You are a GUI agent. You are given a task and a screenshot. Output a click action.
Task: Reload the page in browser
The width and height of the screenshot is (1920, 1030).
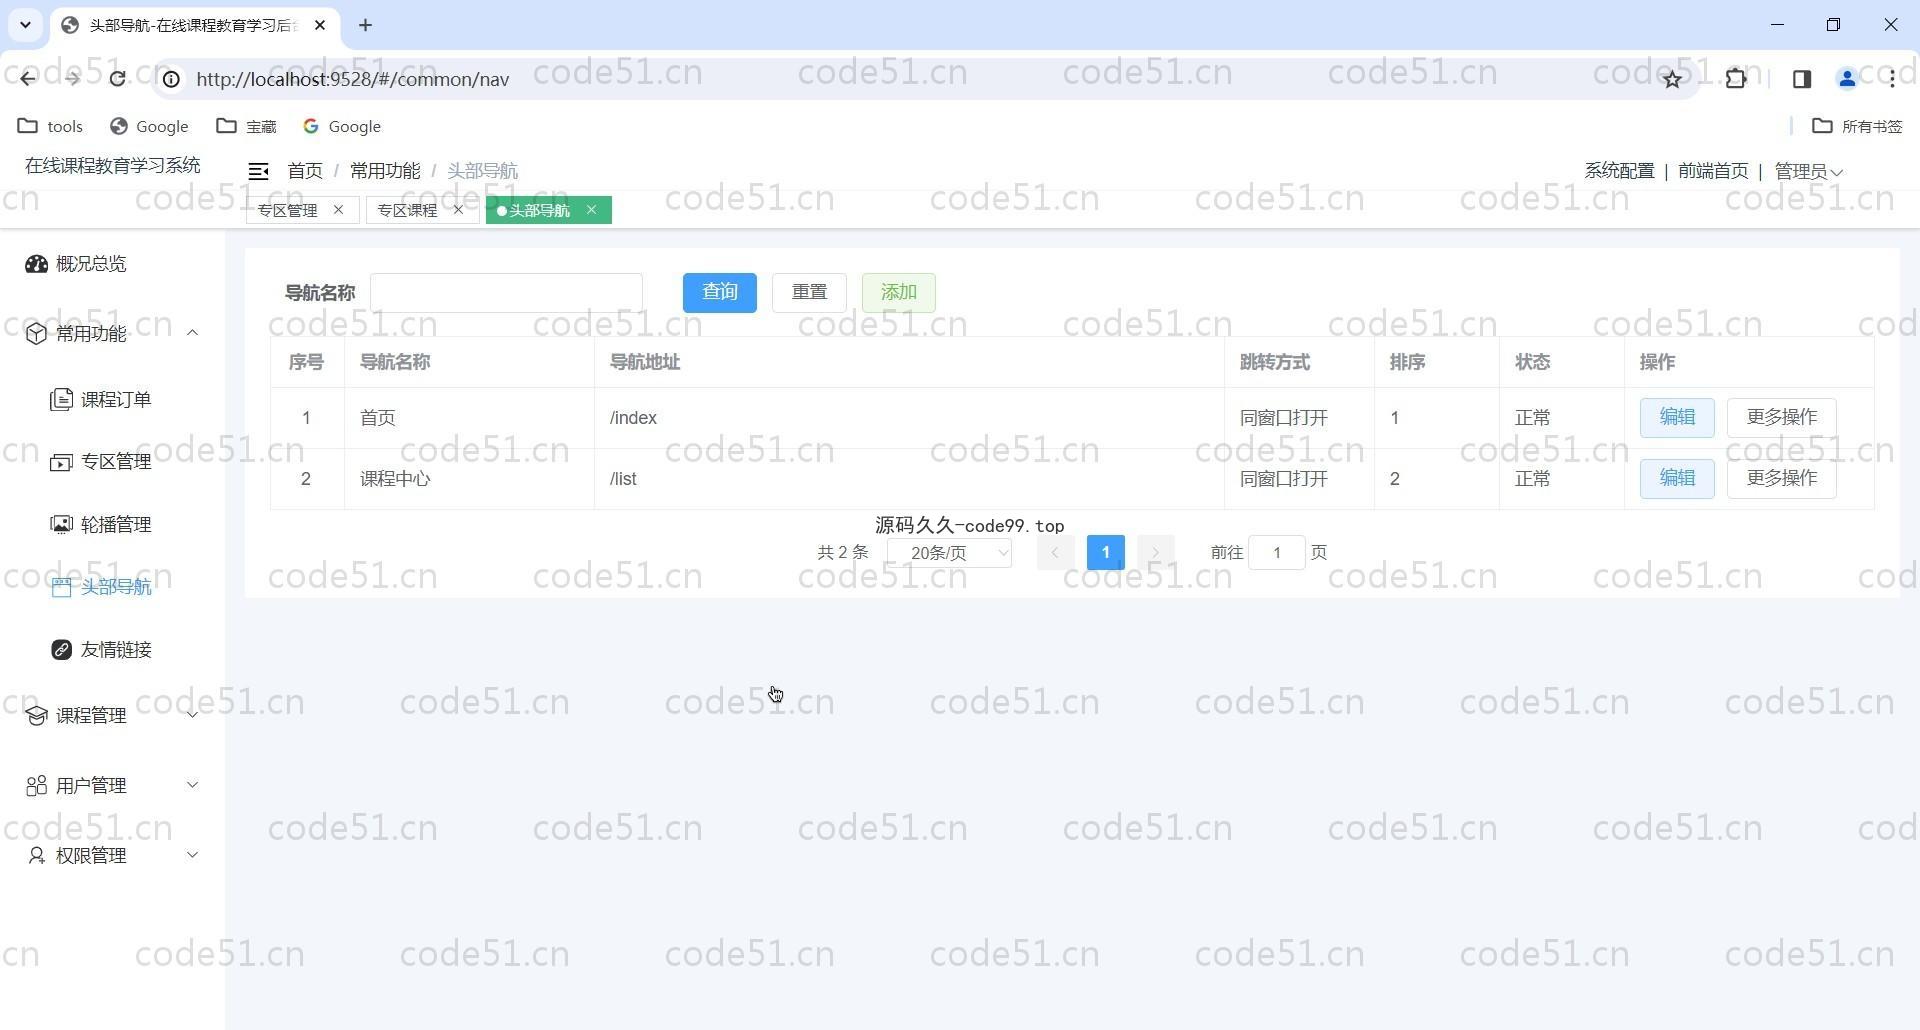[x=118, y=79]
